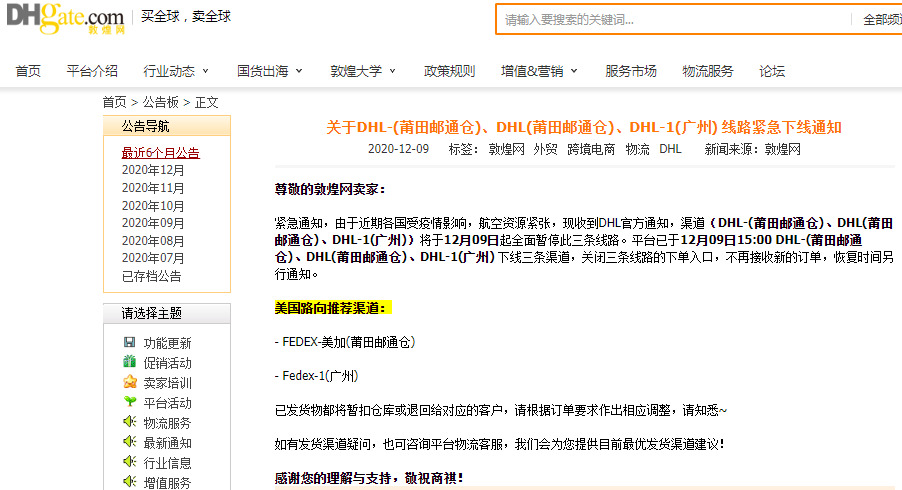Click in the keyword search input field
The width and height of the screenshot is (902, 490).
tap(673, 20)
